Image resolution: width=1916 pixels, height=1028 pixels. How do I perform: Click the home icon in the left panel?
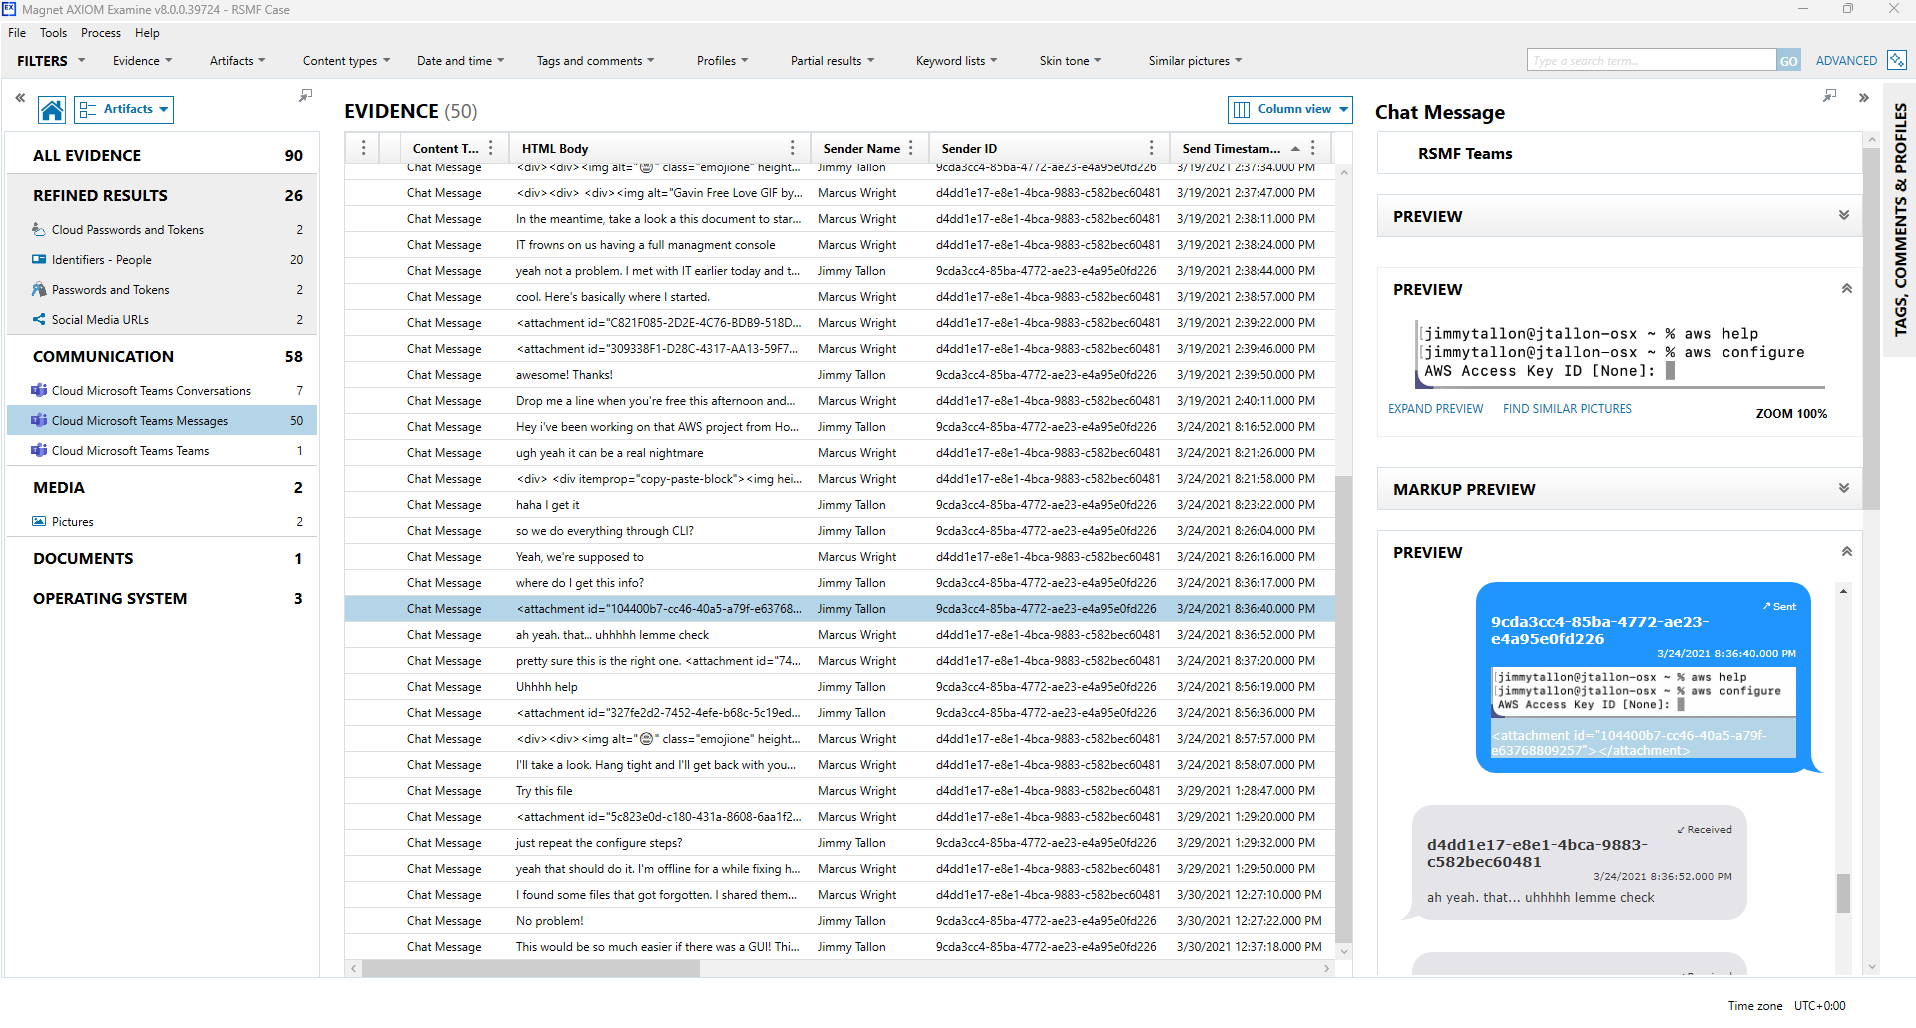pos(52,110)
